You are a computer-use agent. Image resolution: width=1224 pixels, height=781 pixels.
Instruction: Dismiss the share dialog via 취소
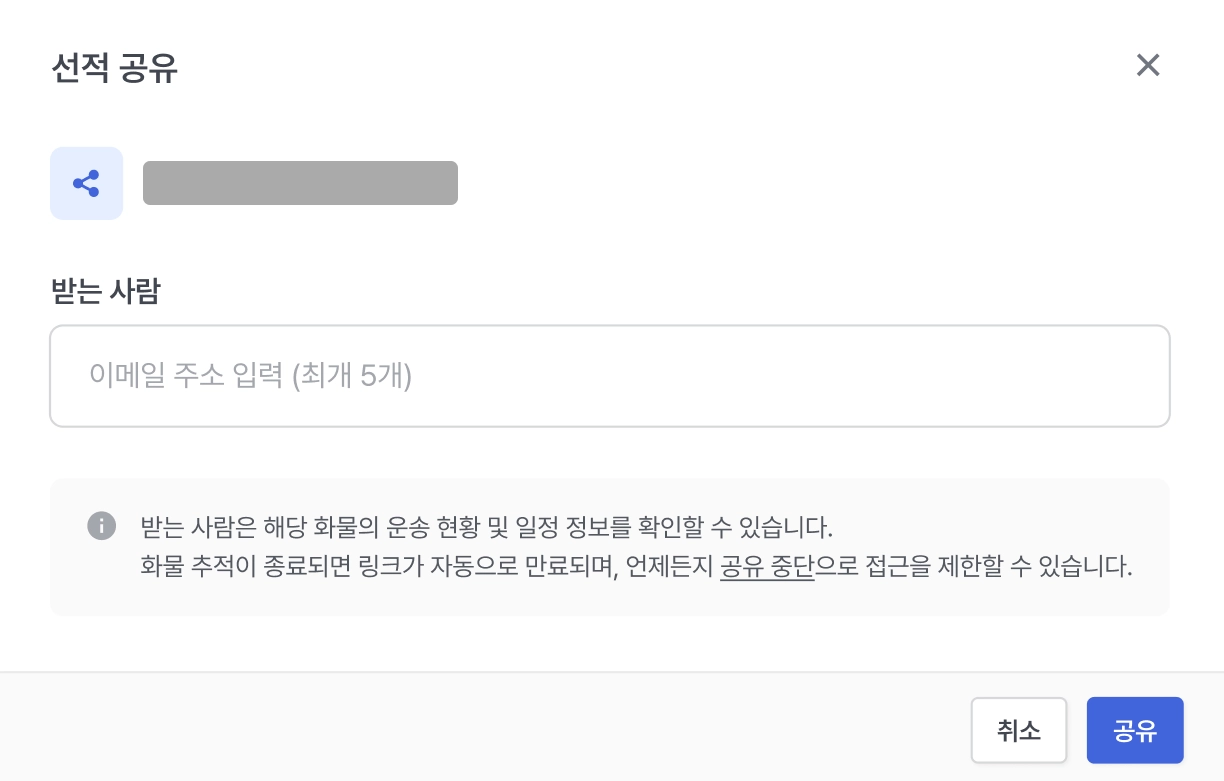1018,730
